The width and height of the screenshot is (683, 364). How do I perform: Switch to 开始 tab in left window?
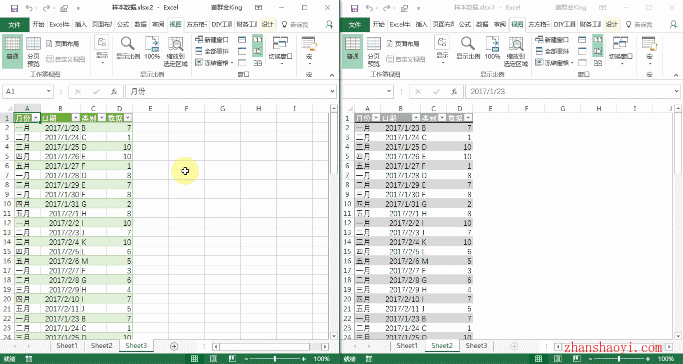(x=38, y=24)
